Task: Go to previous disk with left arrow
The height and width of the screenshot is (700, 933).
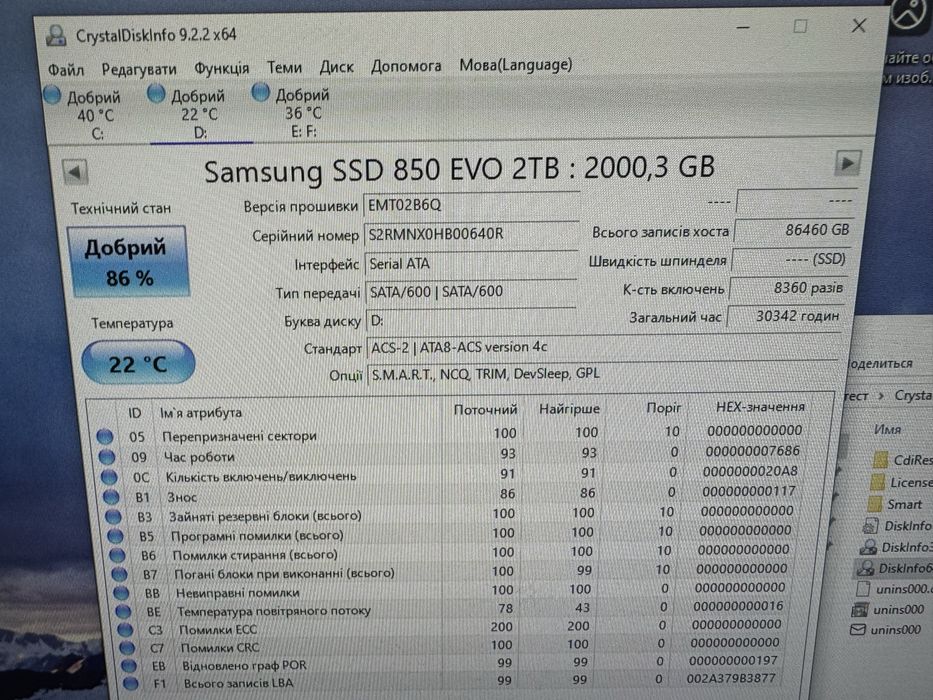Action: (75, 172)
